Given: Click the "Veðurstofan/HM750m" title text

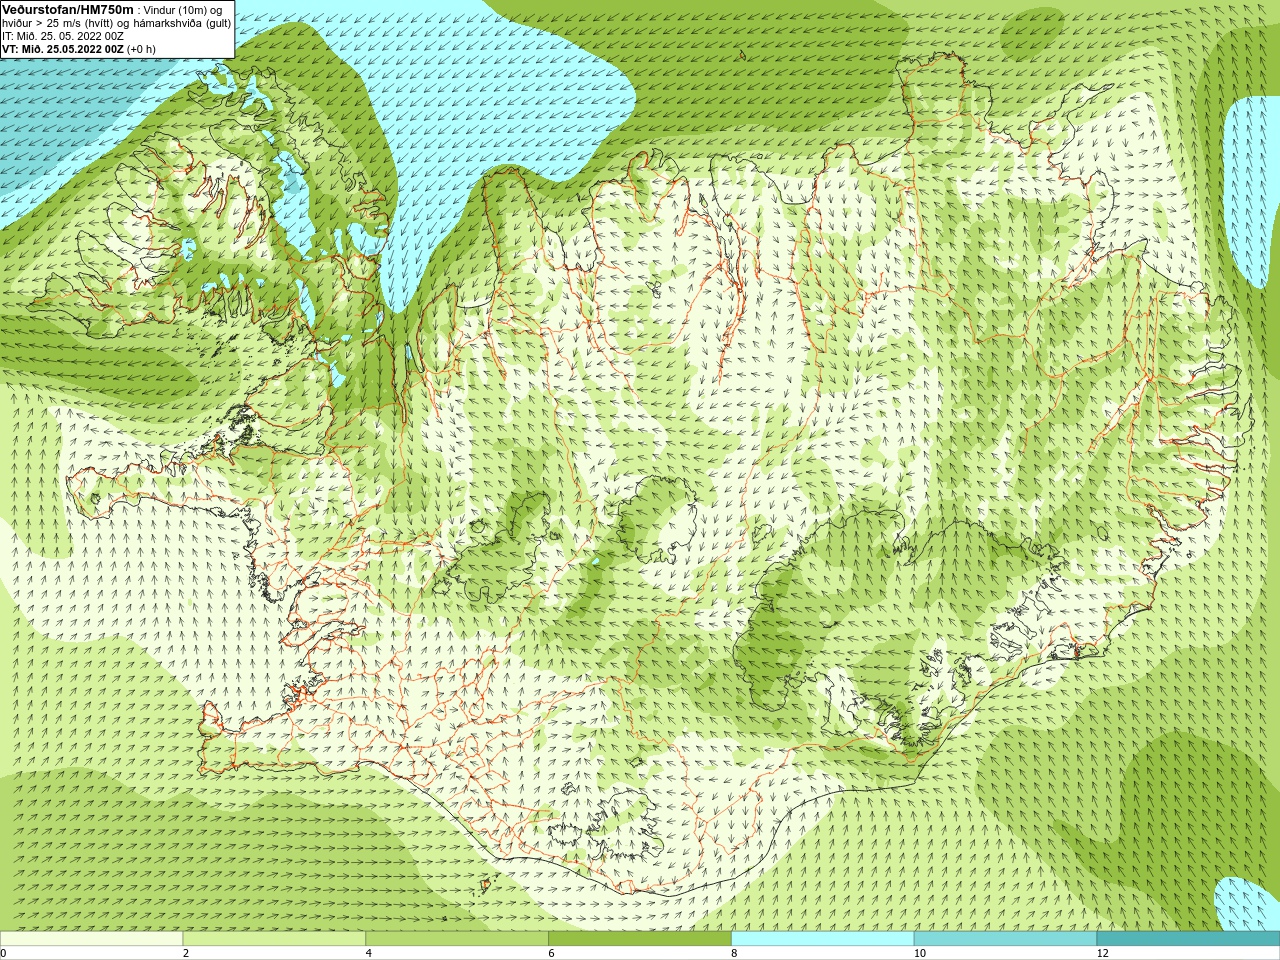Looking at the screenshot, I should tap(67, 9).
